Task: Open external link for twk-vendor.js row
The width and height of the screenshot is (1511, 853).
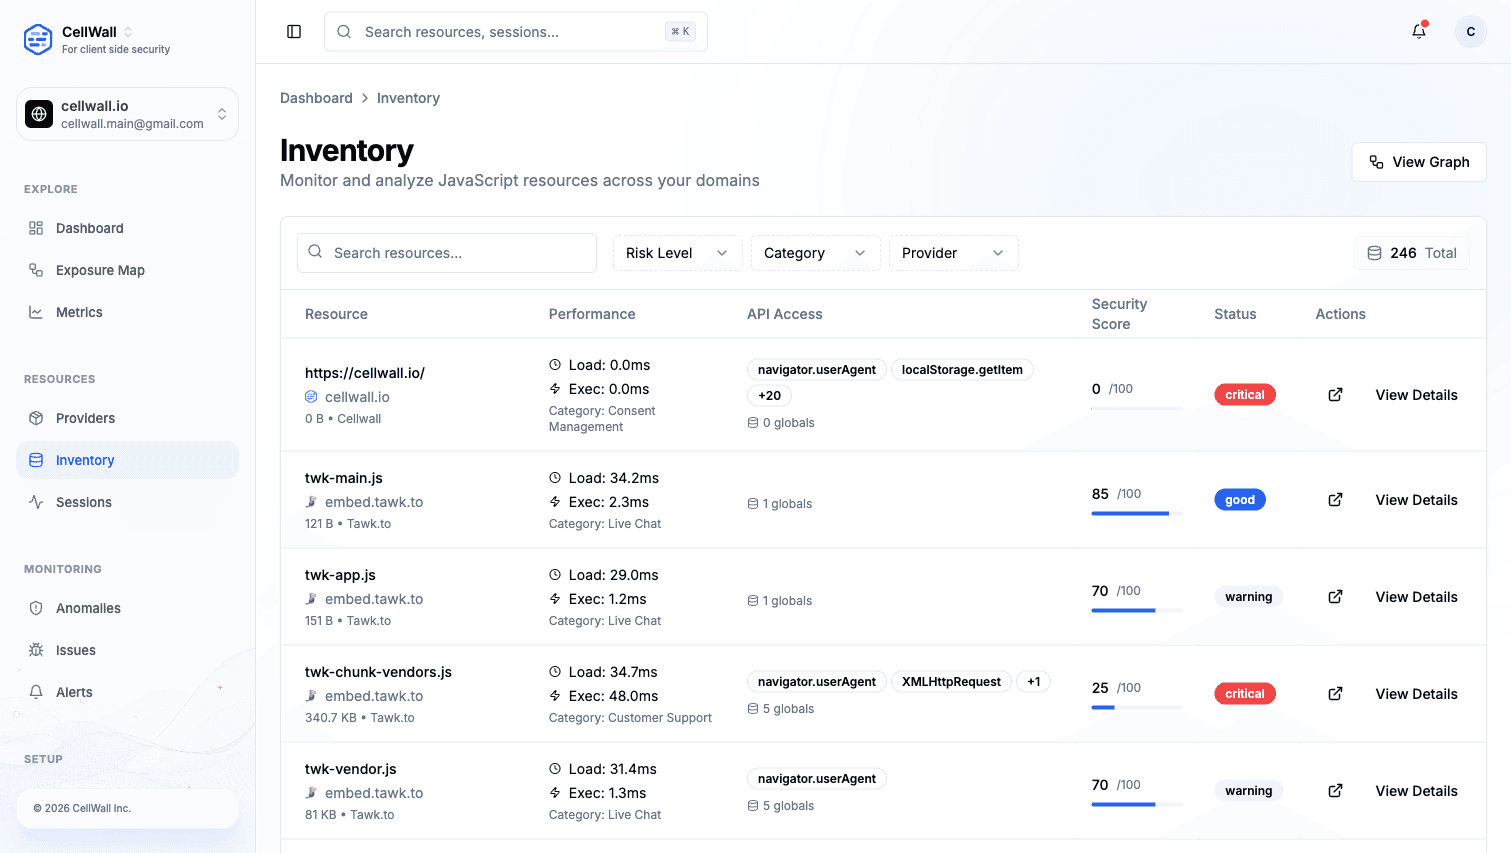Action: [x=1335, y=791]
